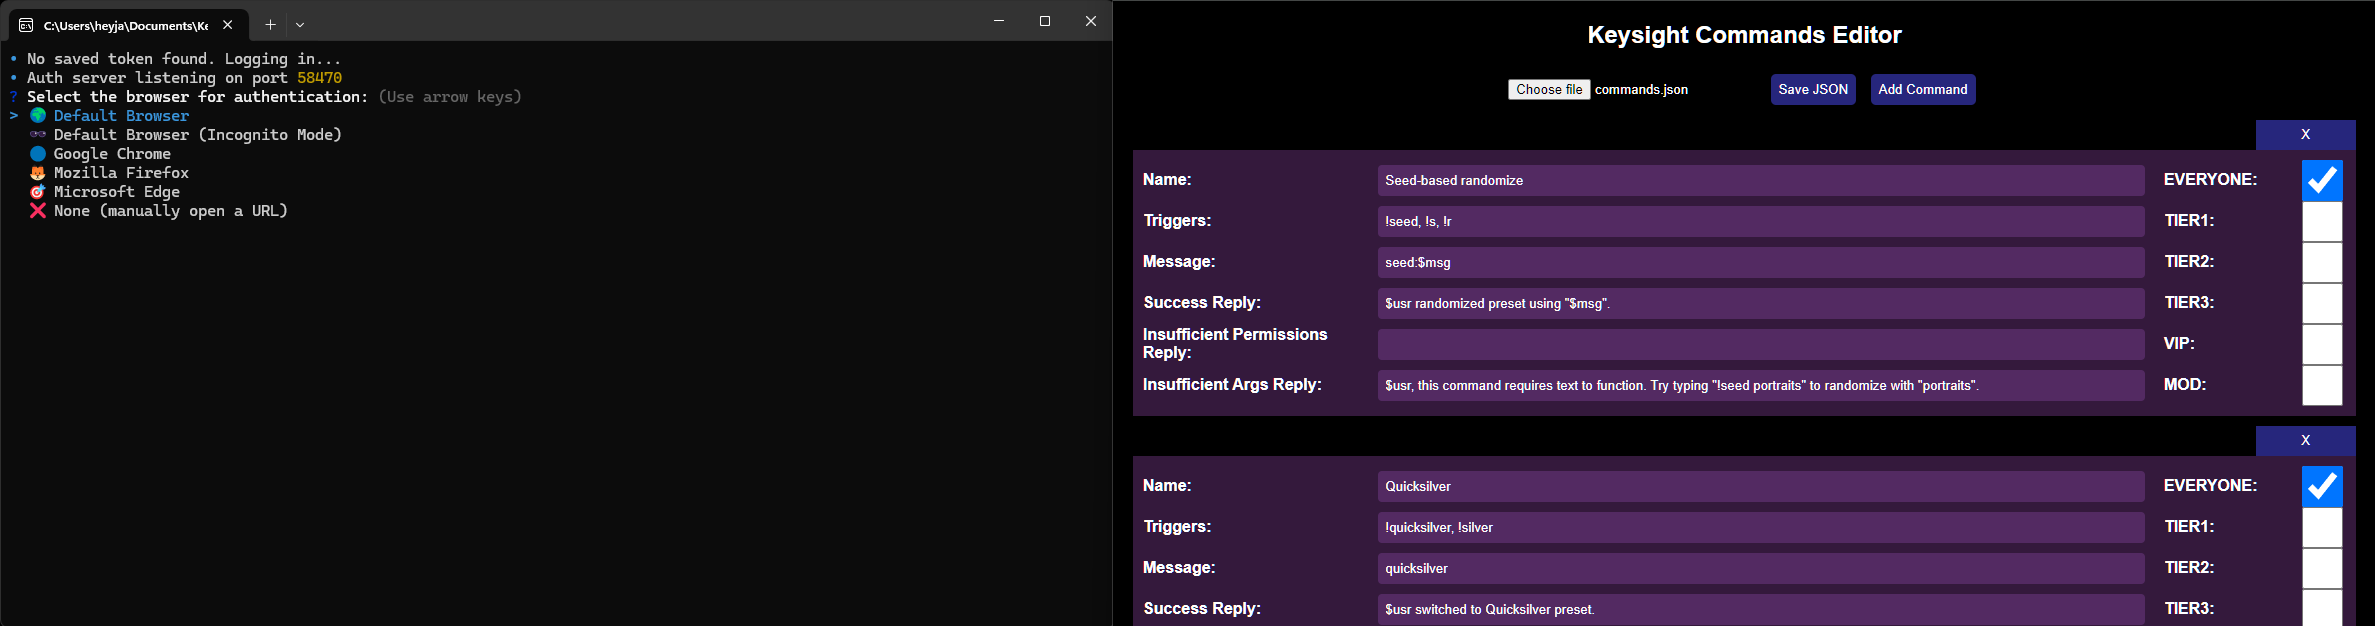Choose Mozilla Firefox for authentication
Viewport: 2375px width, 626px height.
pyautogui.click(x=121, y=173)
